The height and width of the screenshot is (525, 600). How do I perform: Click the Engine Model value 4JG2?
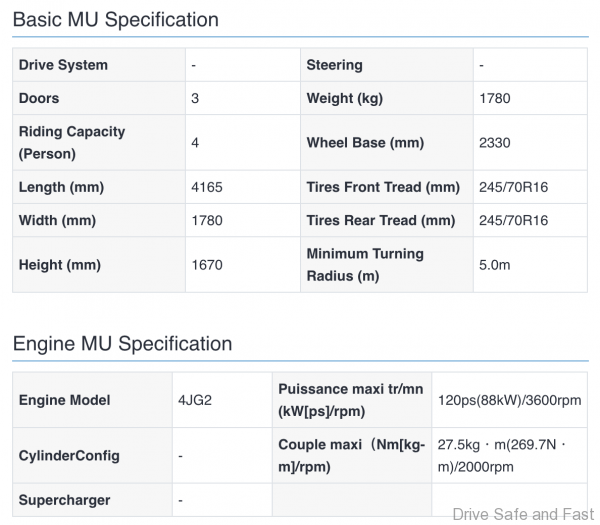[194, 400]
